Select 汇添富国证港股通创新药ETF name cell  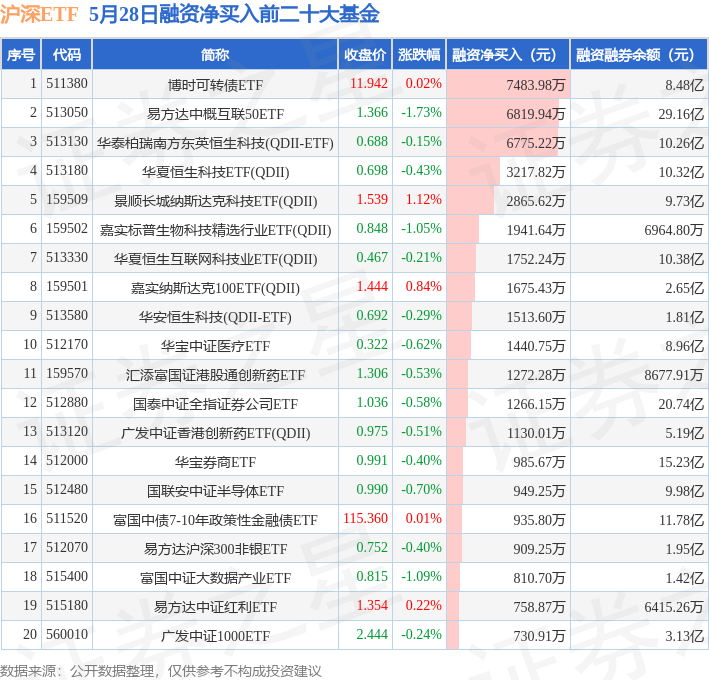point(215,374)
